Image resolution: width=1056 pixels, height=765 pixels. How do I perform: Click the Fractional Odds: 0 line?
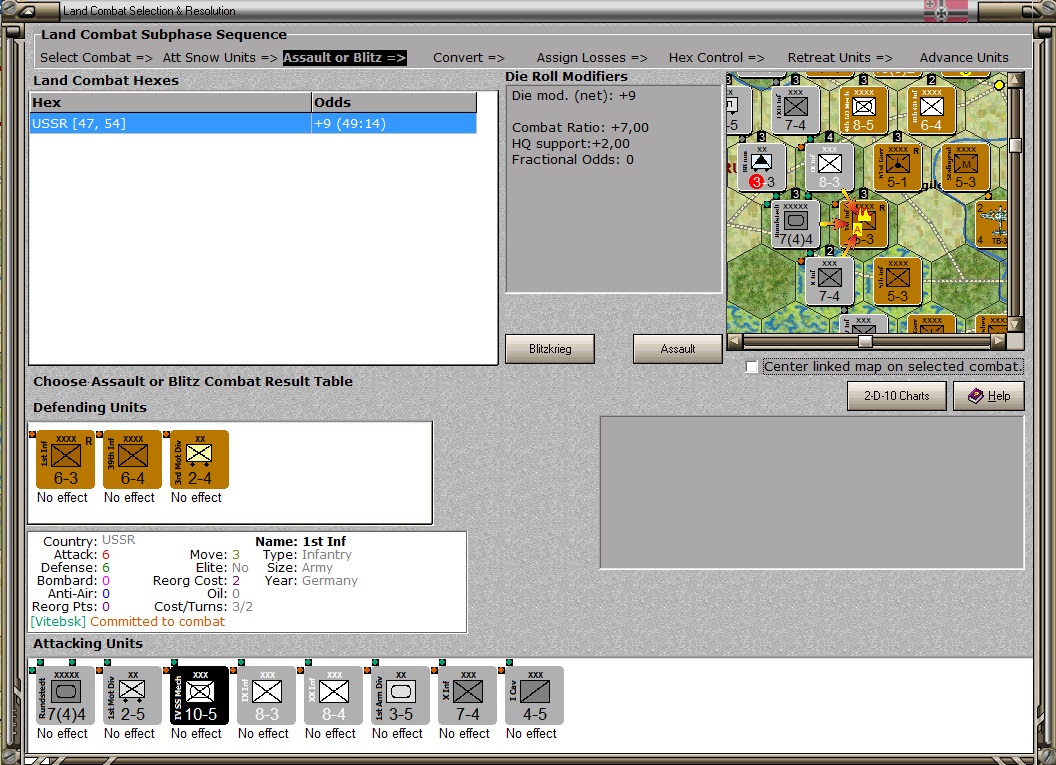[572, 160]
